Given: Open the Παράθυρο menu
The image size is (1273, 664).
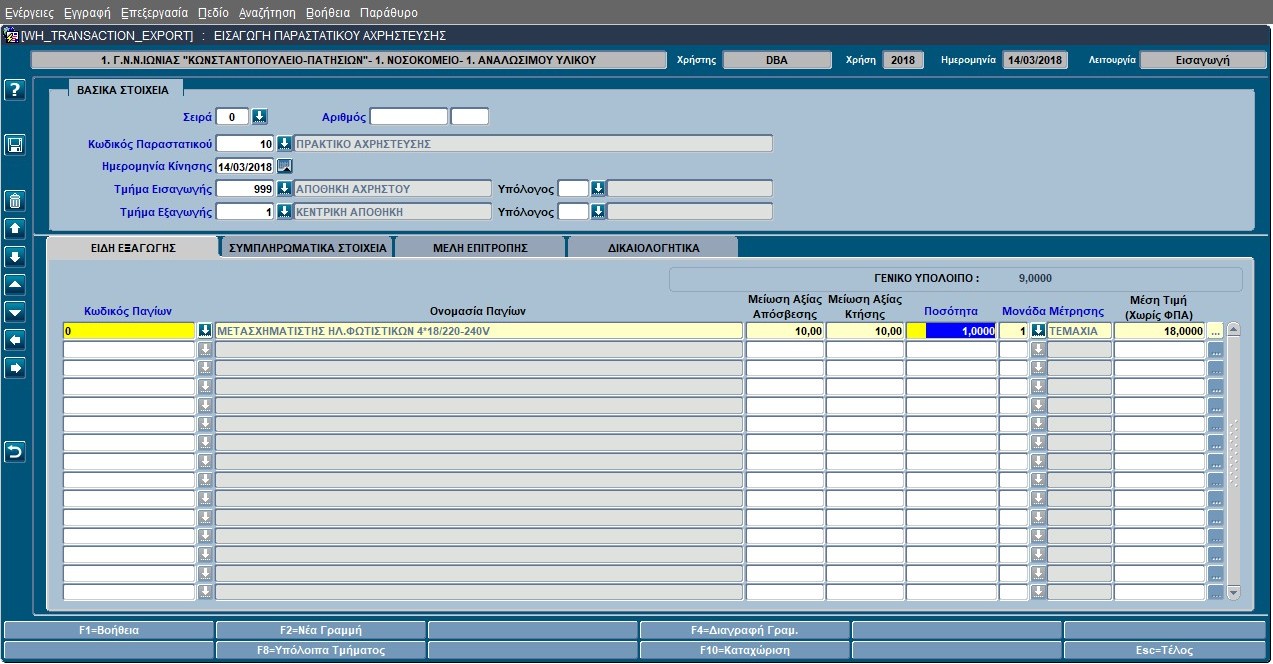Looking at the screenshot, I should pyautogui.click(x=388, y=13).
